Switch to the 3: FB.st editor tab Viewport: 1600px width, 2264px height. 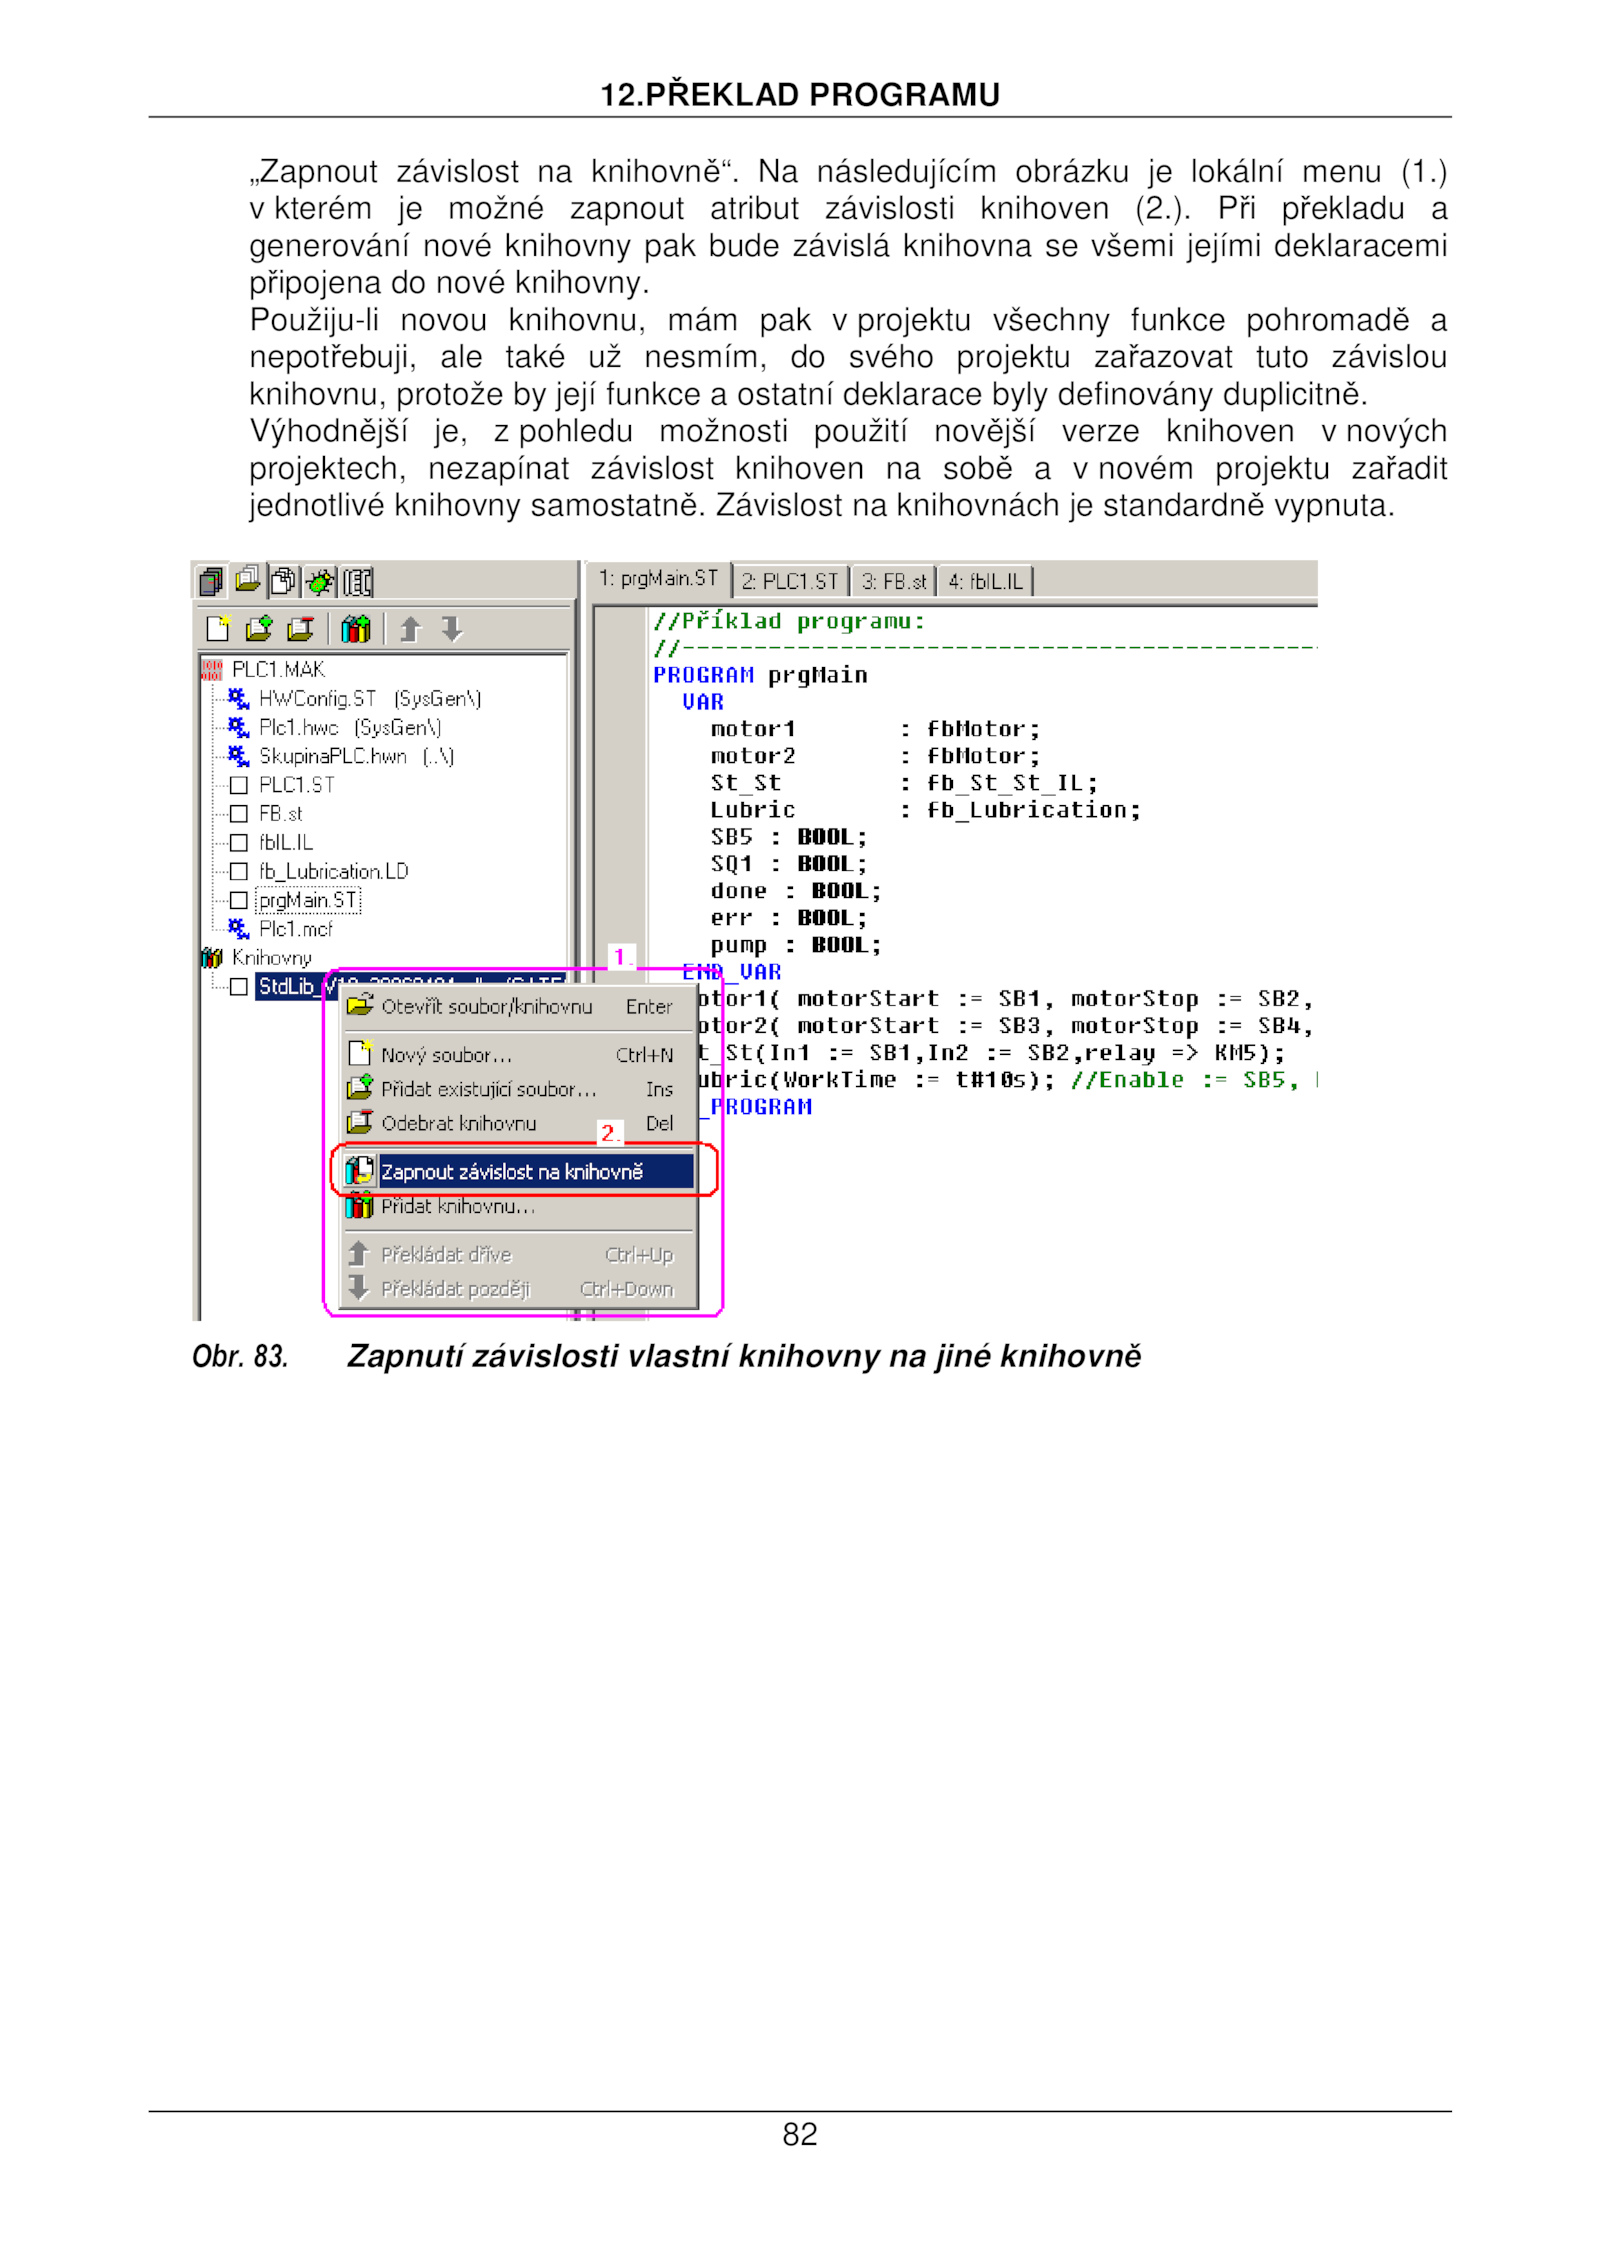[x=894, y=581]
